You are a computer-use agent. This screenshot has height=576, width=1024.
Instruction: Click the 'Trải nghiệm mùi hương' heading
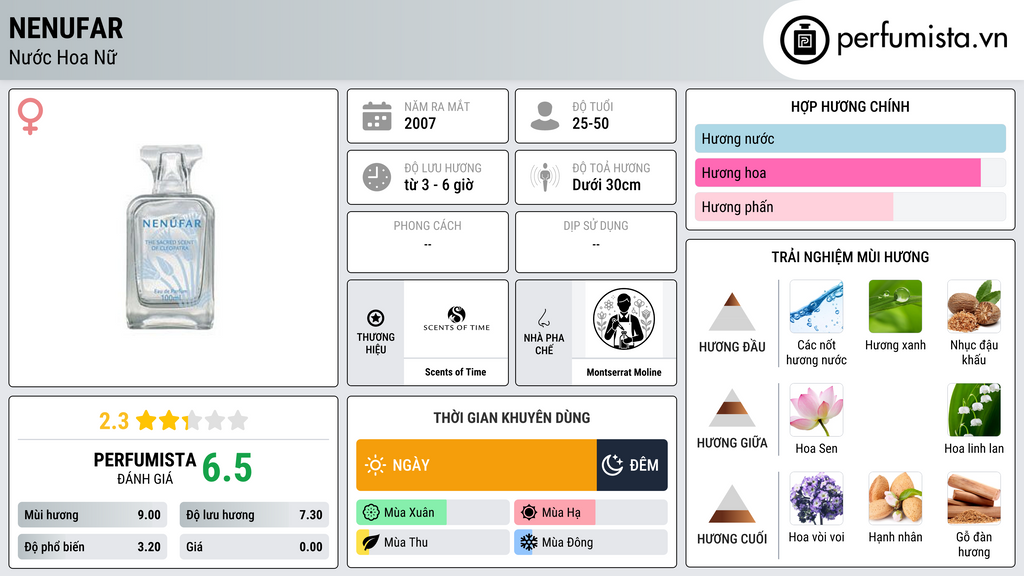coord(850,257)
